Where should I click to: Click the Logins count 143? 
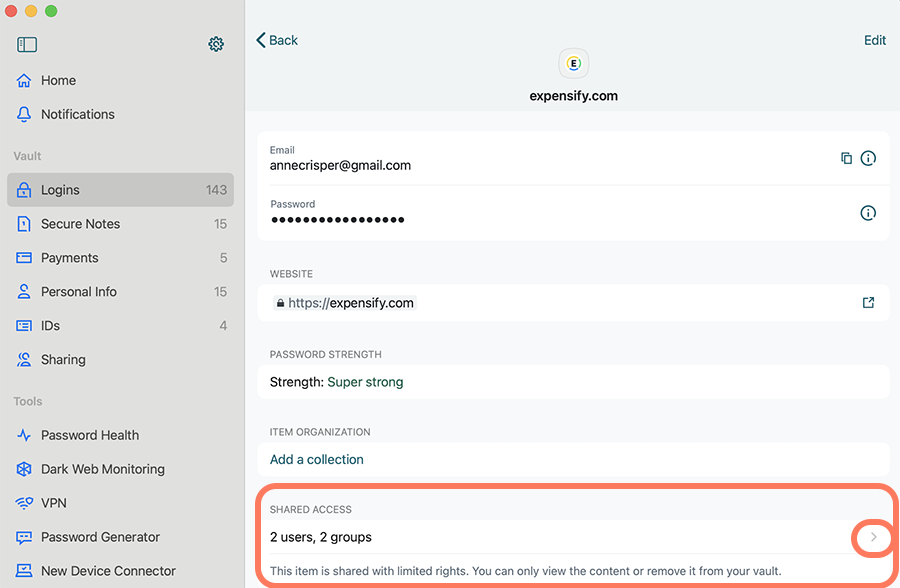pyautogui.click(x=216, y=189)
